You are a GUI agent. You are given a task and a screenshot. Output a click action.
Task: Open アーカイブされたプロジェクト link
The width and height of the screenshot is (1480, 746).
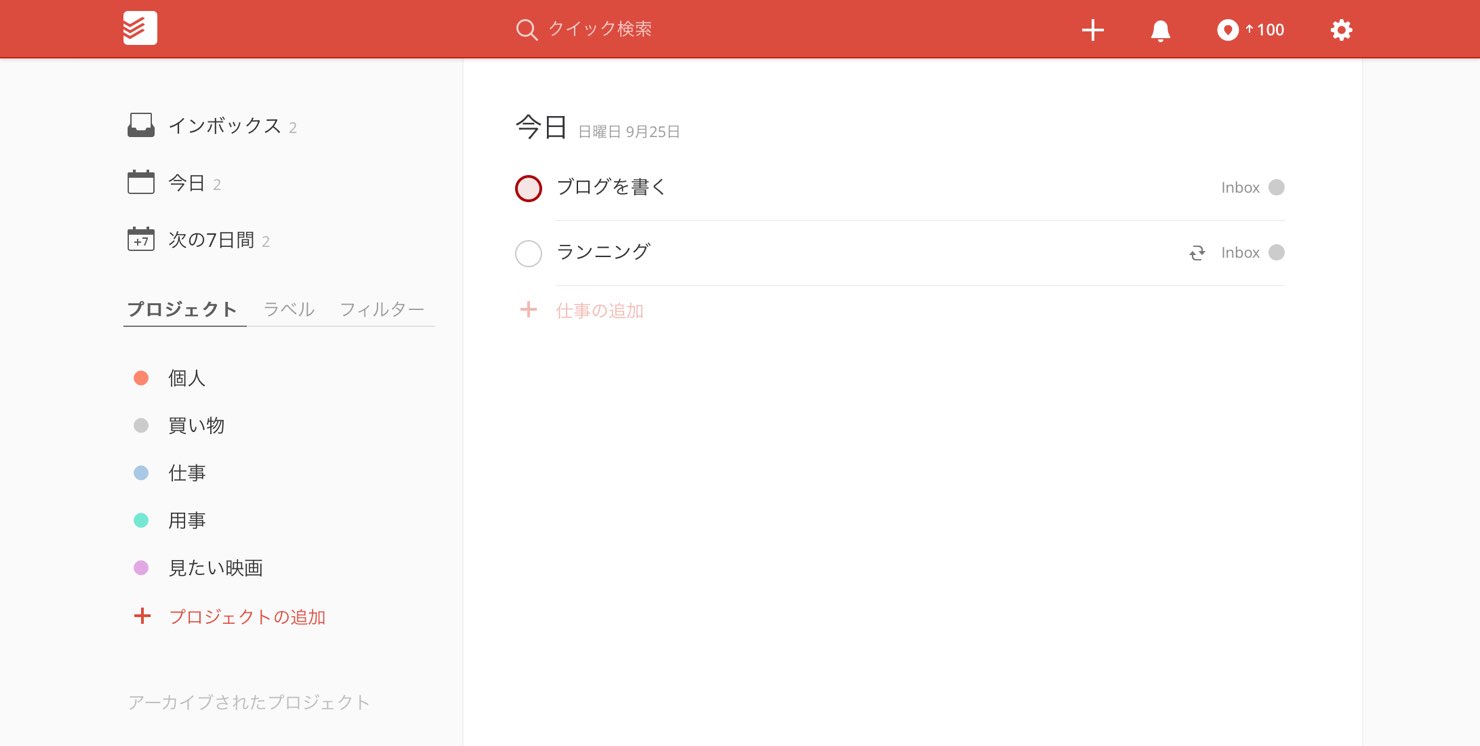click(249, 702)
